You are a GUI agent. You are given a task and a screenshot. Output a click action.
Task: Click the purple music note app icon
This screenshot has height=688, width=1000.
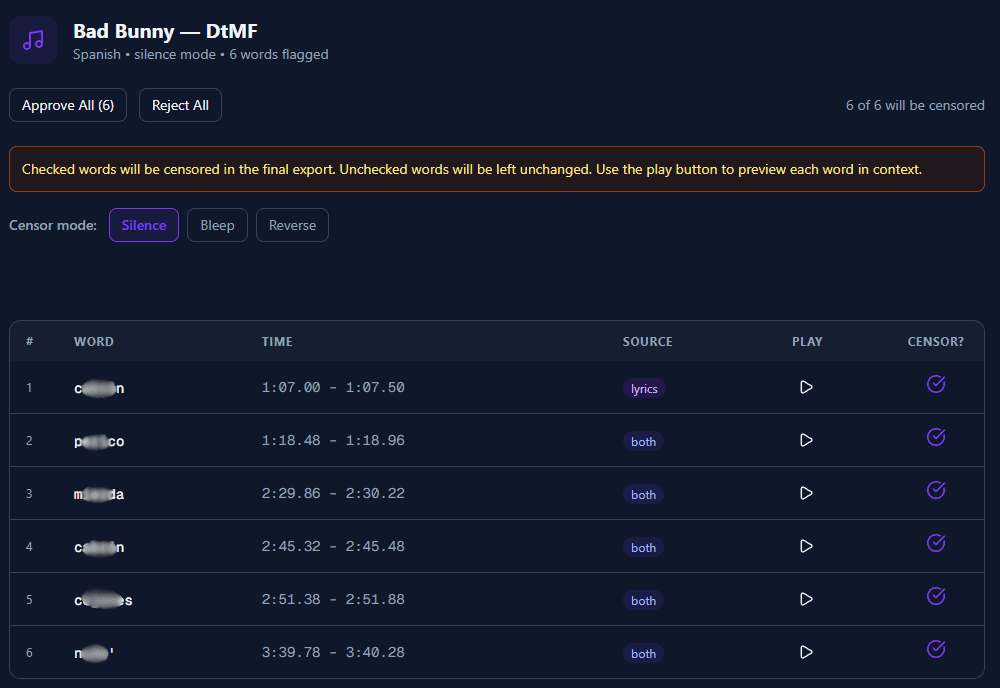coord(33,40)
